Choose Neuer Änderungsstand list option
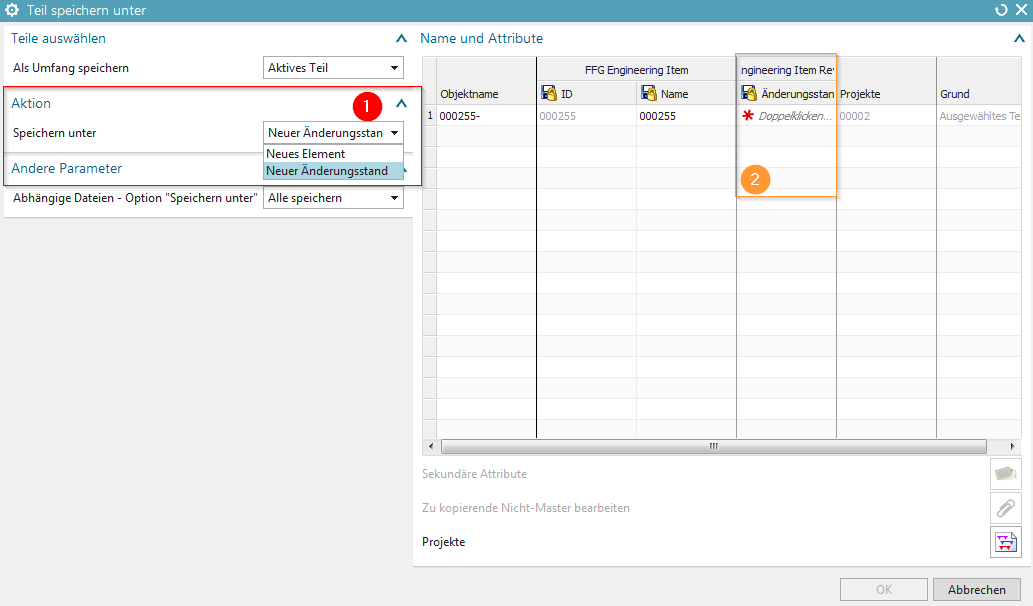This screenshot has width=1033, height=606. [x=327, y=171]
